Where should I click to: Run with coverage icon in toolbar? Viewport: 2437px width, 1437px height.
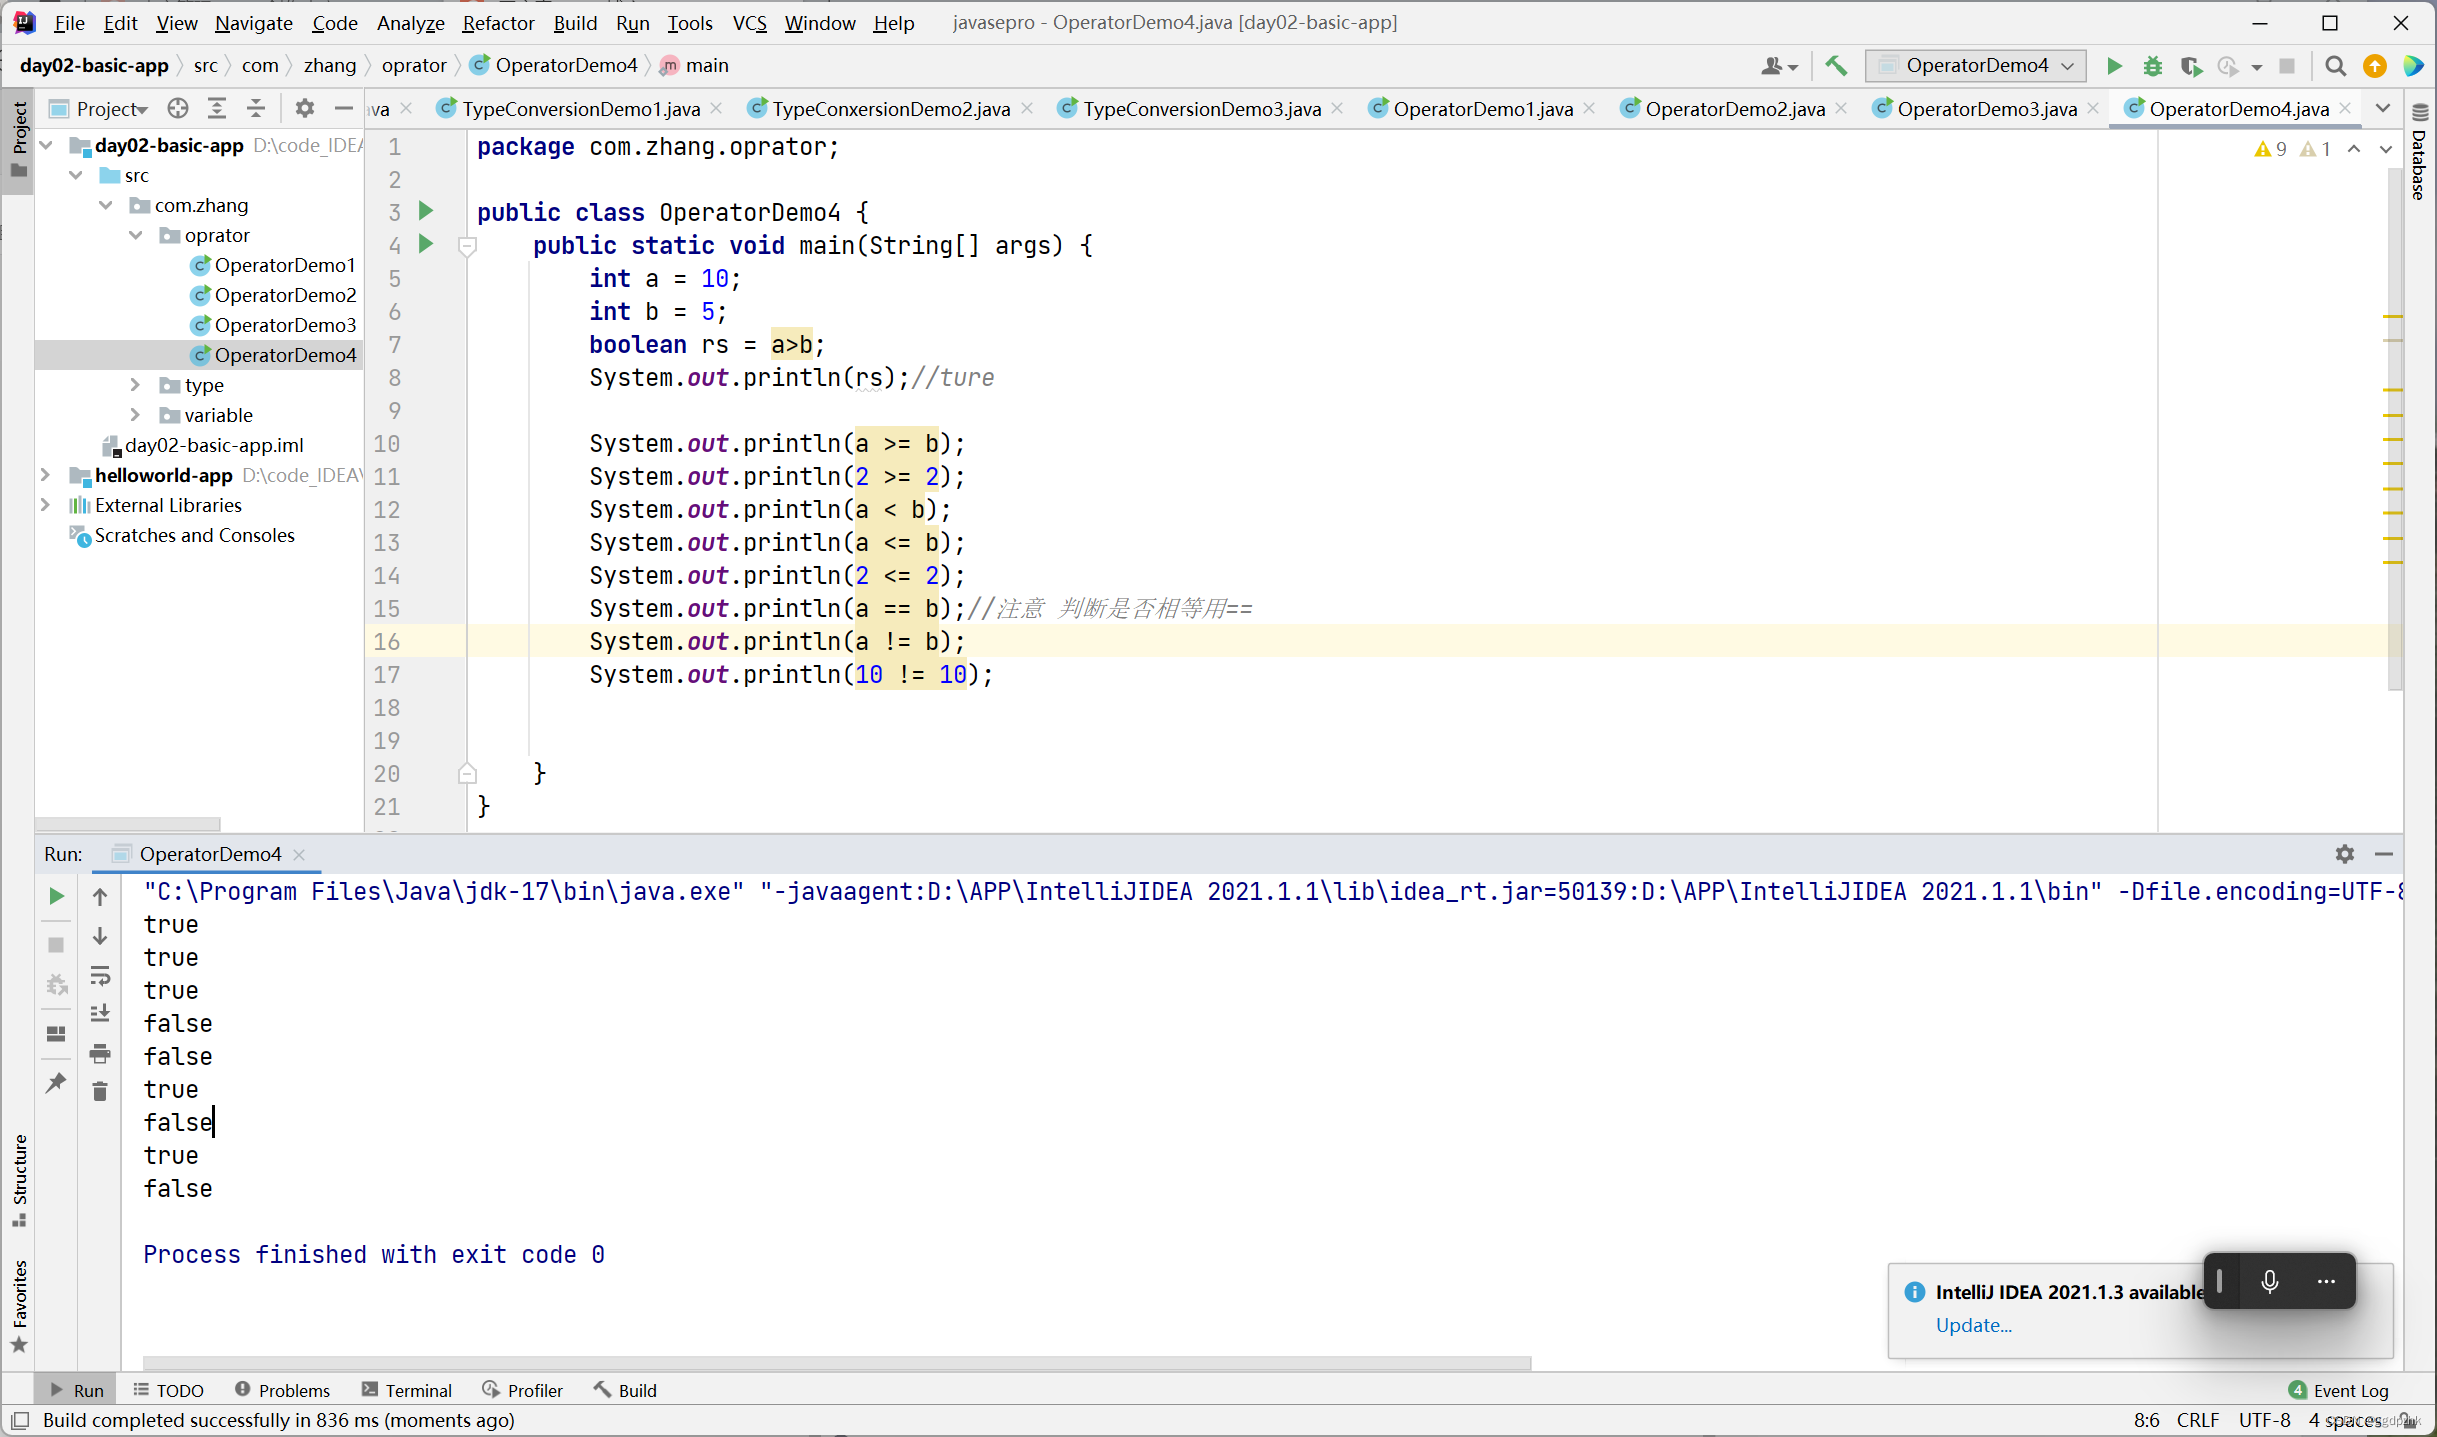(x=2190, y=66)
